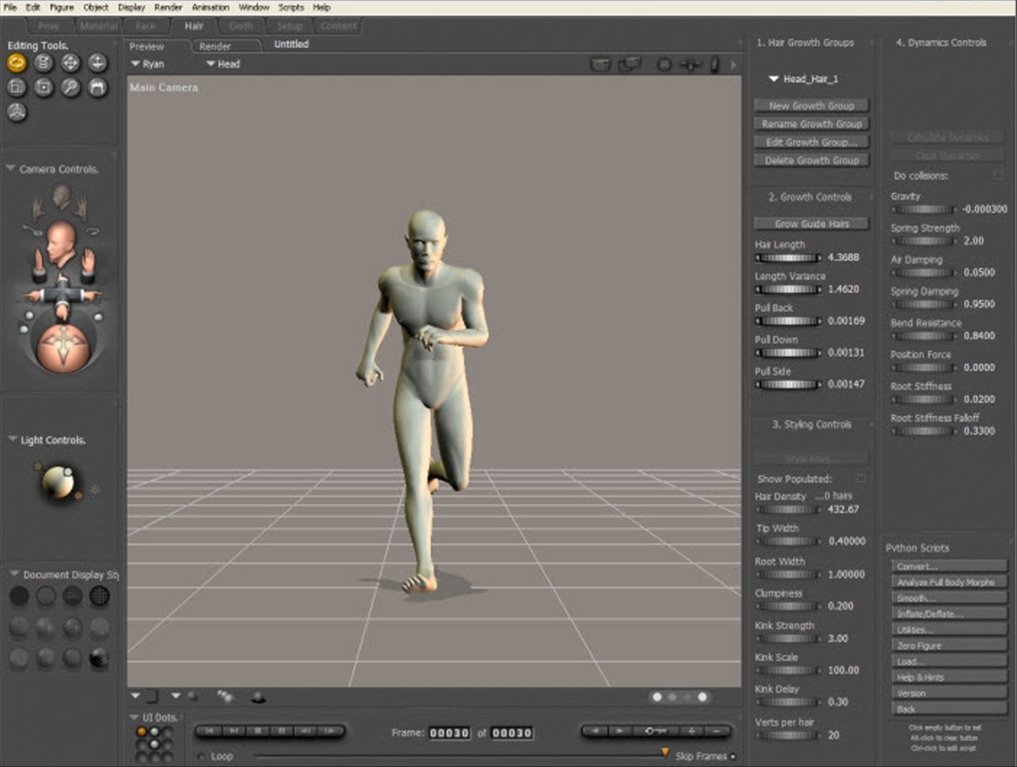Click the main light globe in Light Controls
The height and width of the screenshot is (767, 1017).
(58, 482)
